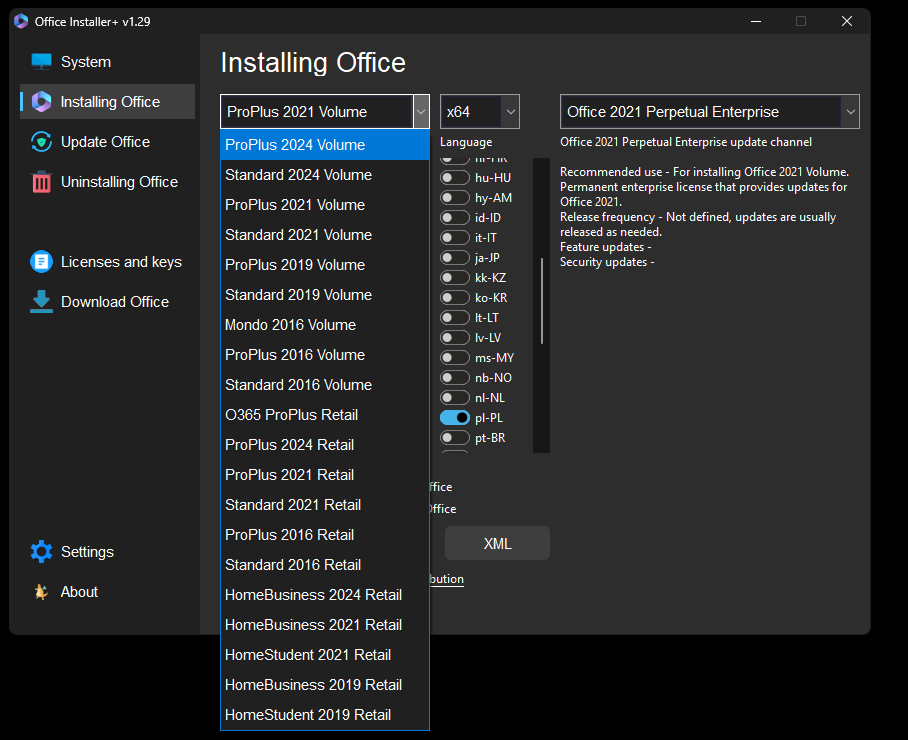This screenshot has height=740, width=908.
Task: Toggle the lt-LT language switch
Action: tap(455, 317)
